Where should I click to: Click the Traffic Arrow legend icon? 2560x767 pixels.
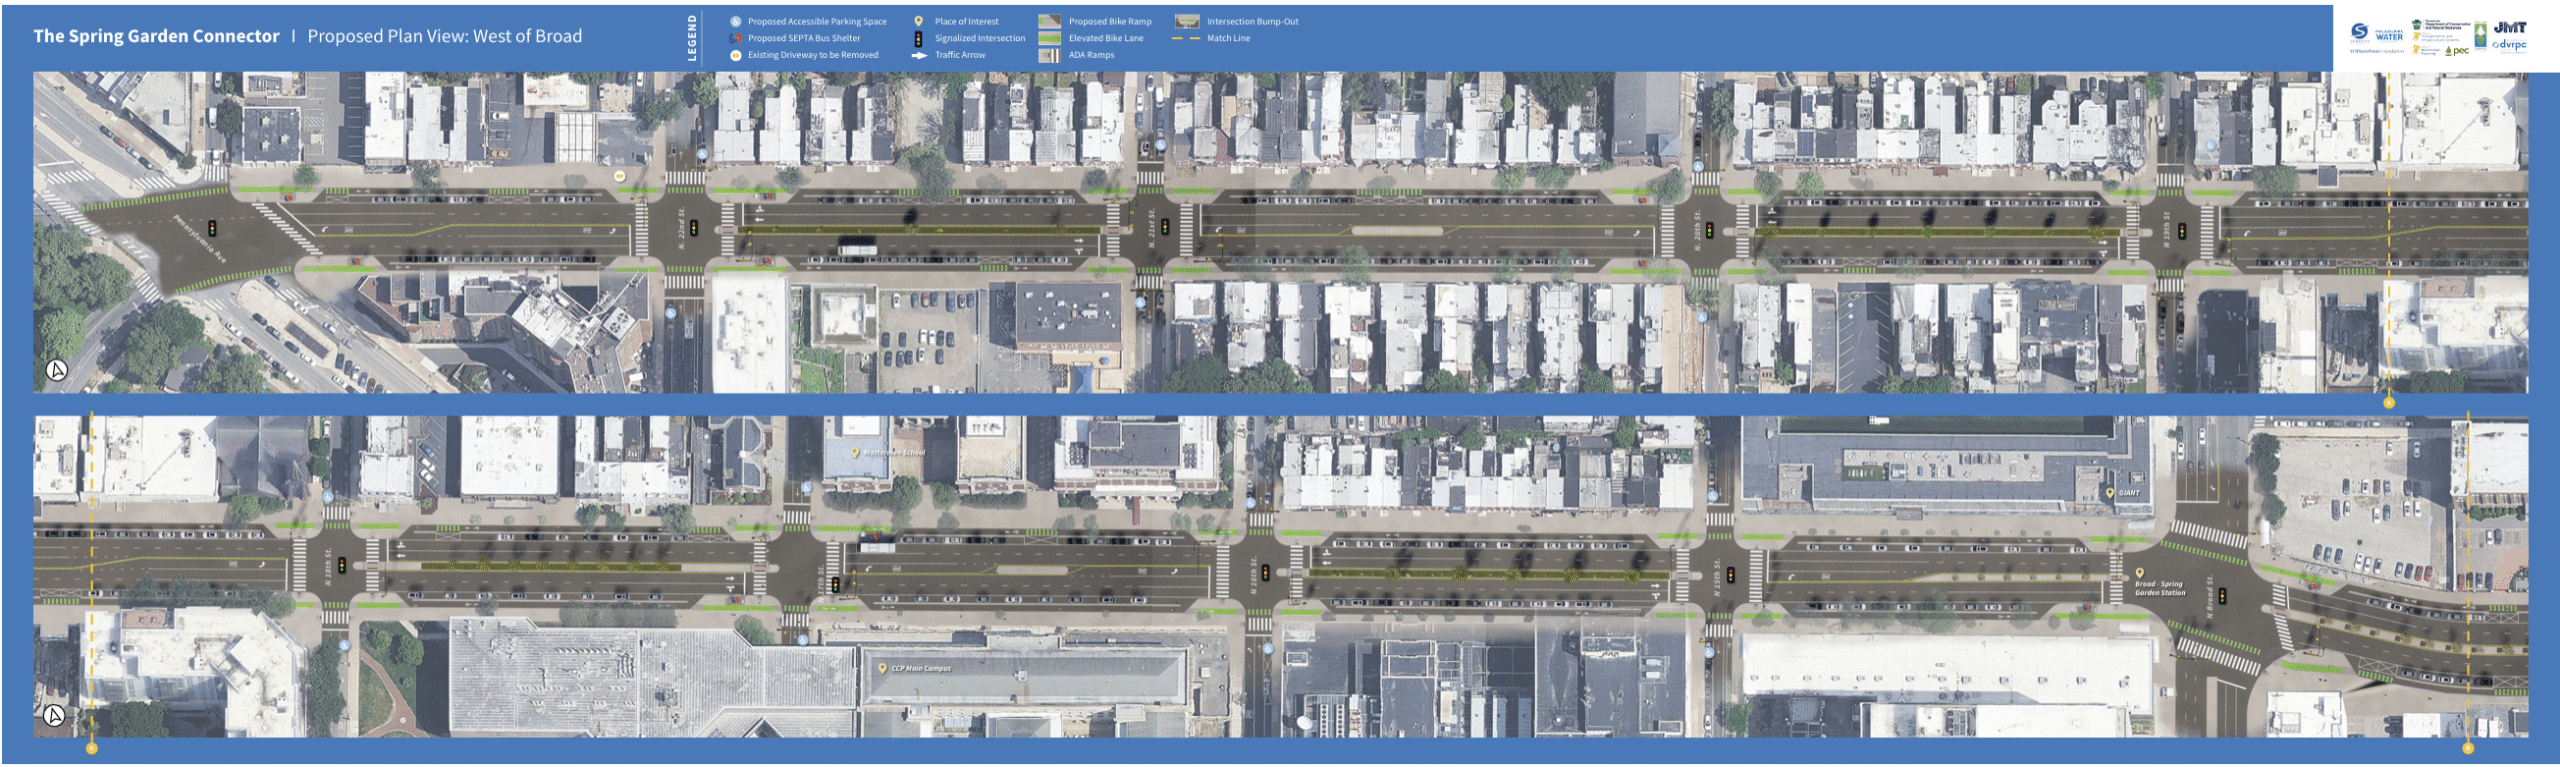click(919, 55)
